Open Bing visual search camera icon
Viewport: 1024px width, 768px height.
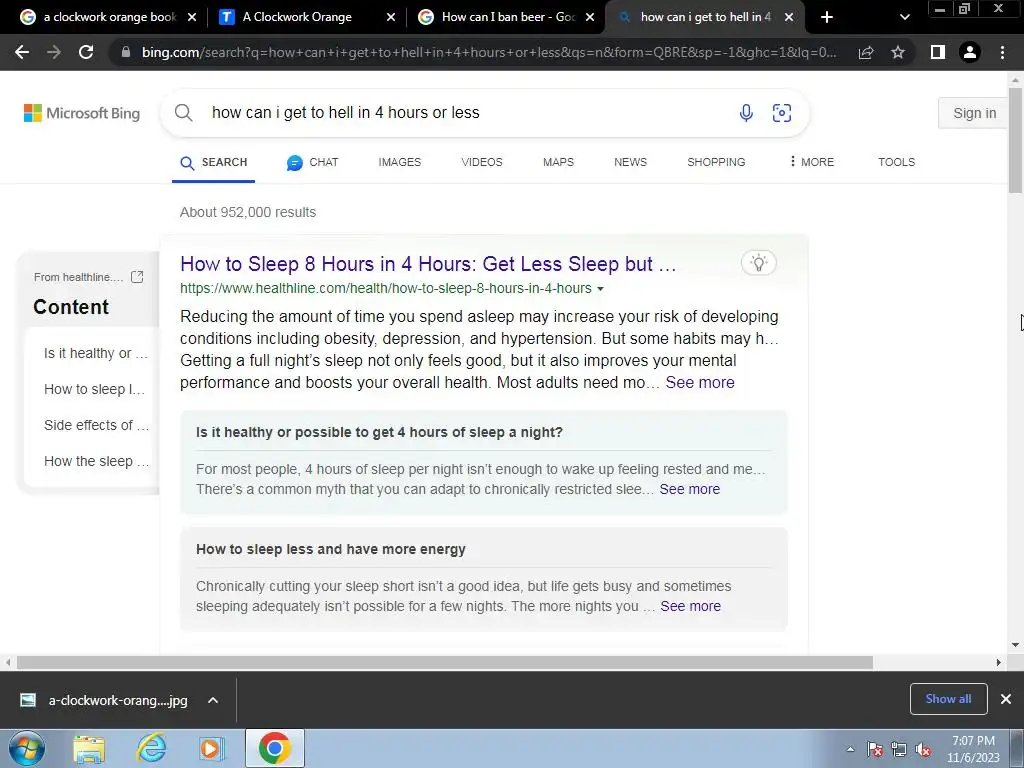coord(782,113)
